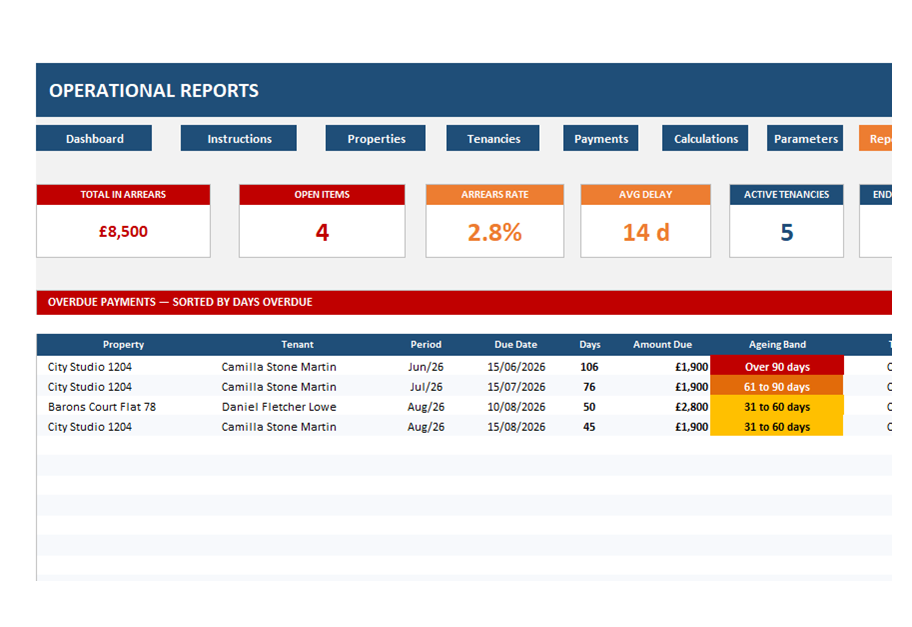Viewport: 912px width, 627px height.
Task: Switch to the Tenancies sheet button
Action: (493, 138)
